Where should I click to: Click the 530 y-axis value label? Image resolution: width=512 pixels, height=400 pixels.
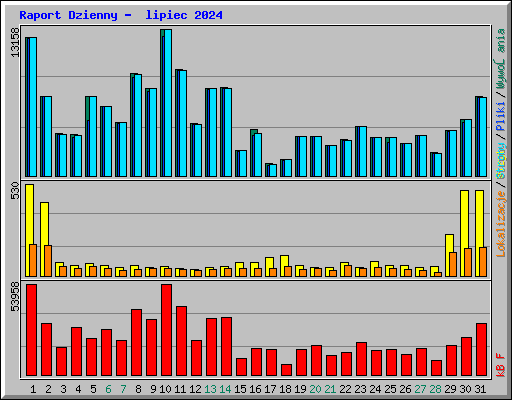click(x=15, y=190)
